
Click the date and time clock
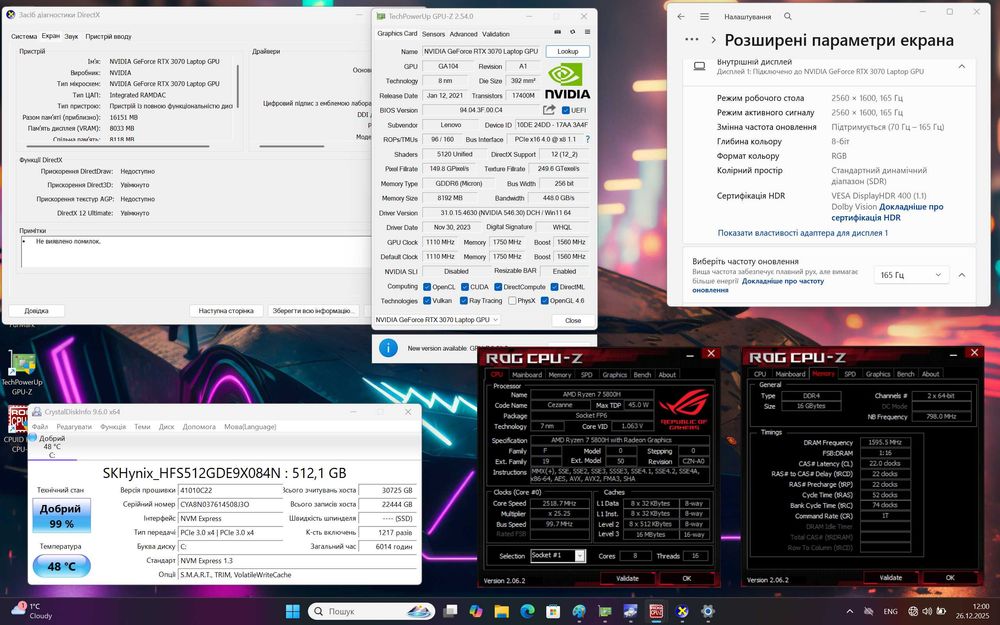coord(971,611)
